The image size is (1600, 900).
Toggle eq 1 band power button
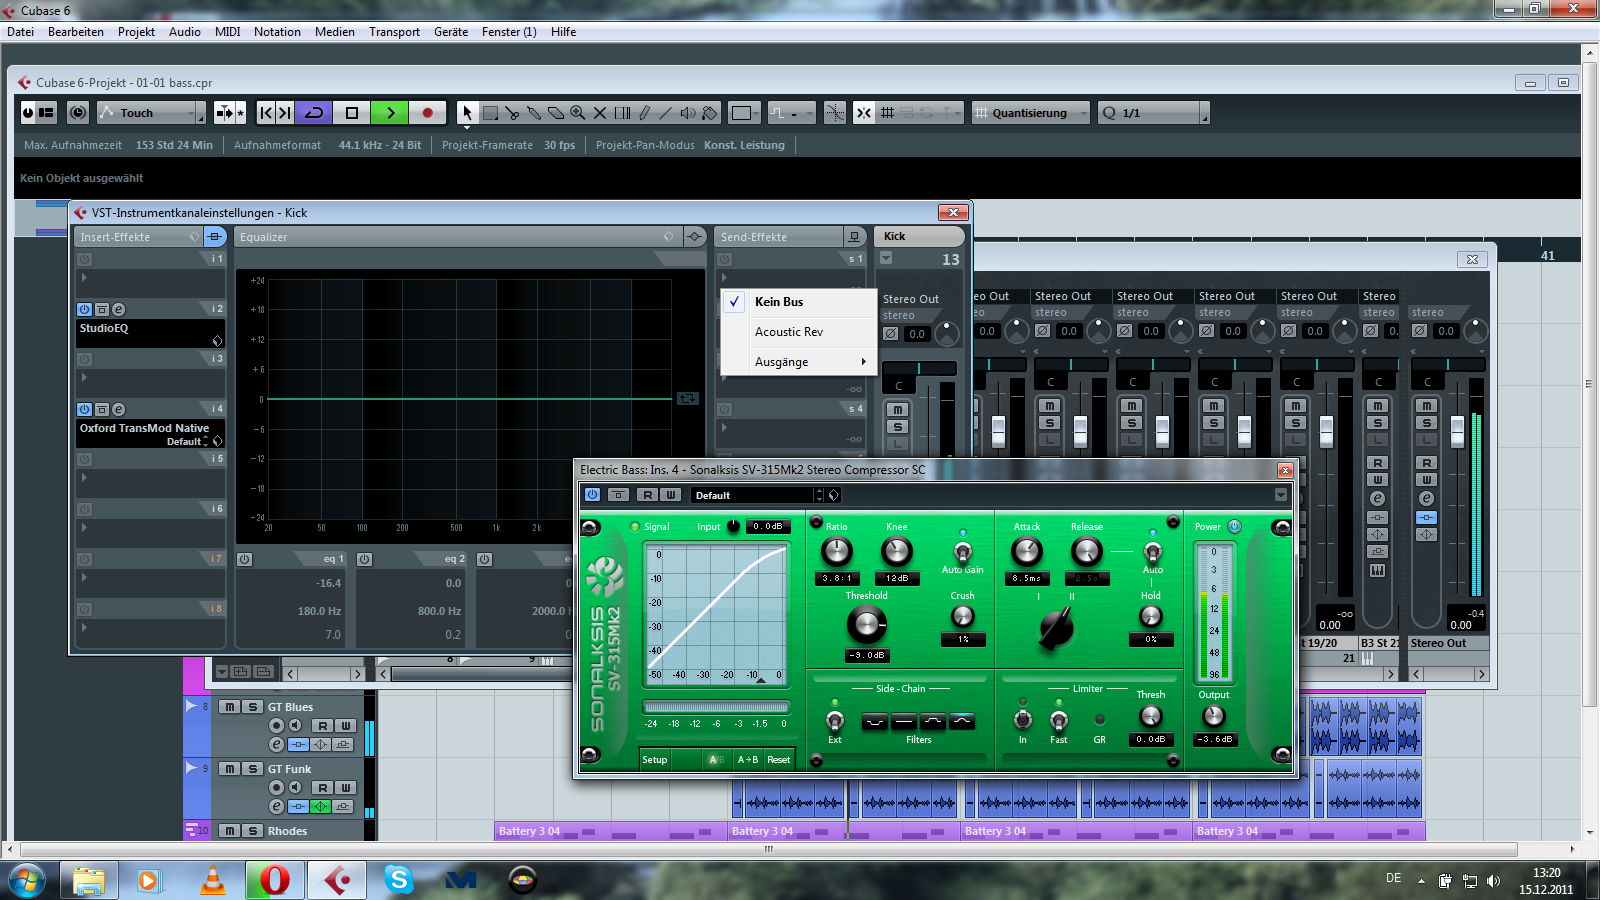coord(245,560)
